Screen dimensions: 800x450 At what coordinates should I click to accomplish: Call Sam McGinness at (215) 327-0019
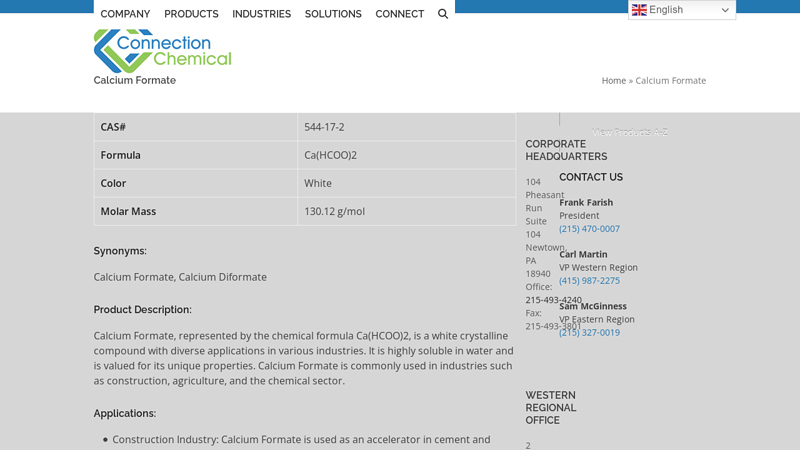click(x=589, y=333)
